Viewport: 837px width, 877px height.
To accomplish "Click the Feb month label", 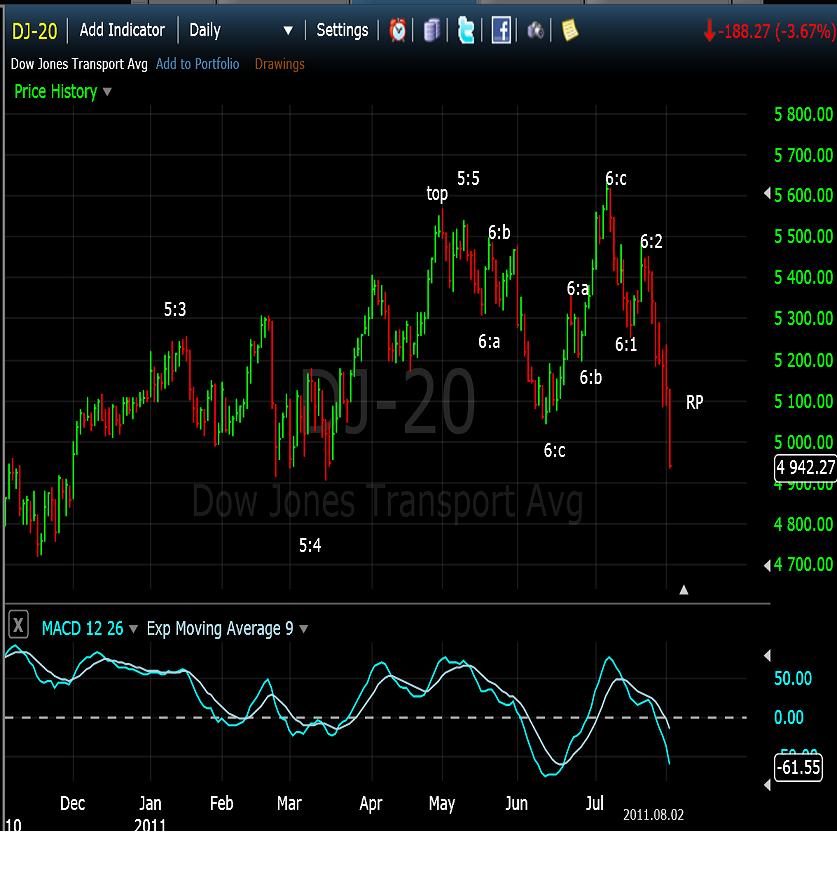I will click(x=222, y=804).
